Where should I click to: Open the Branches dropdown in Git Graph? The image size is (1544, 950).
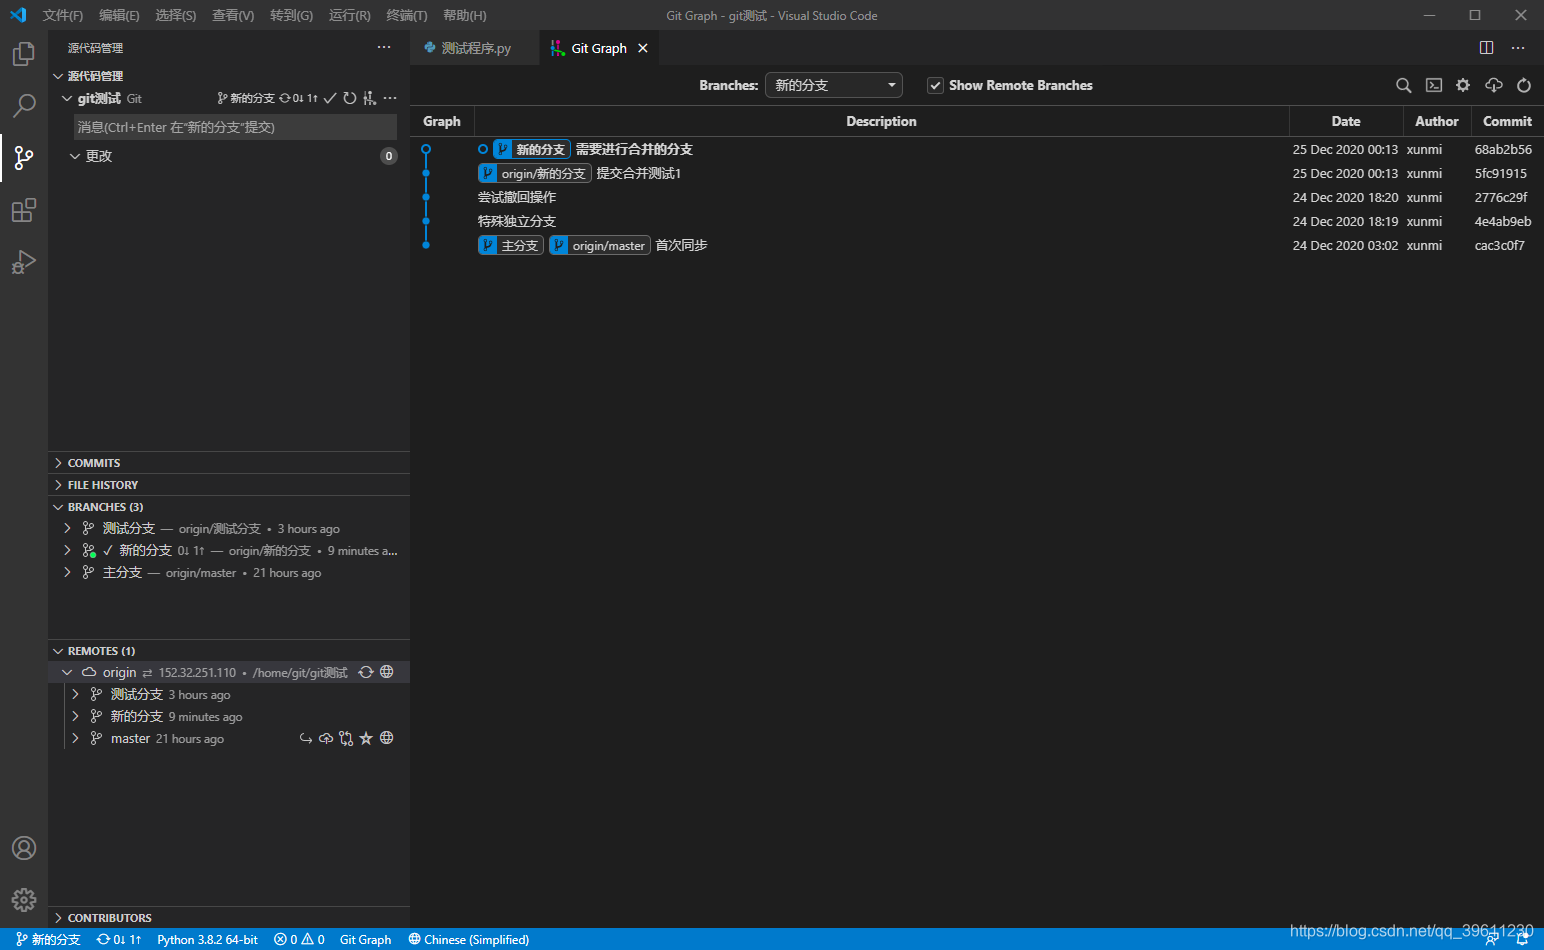[x=834, y=85]
